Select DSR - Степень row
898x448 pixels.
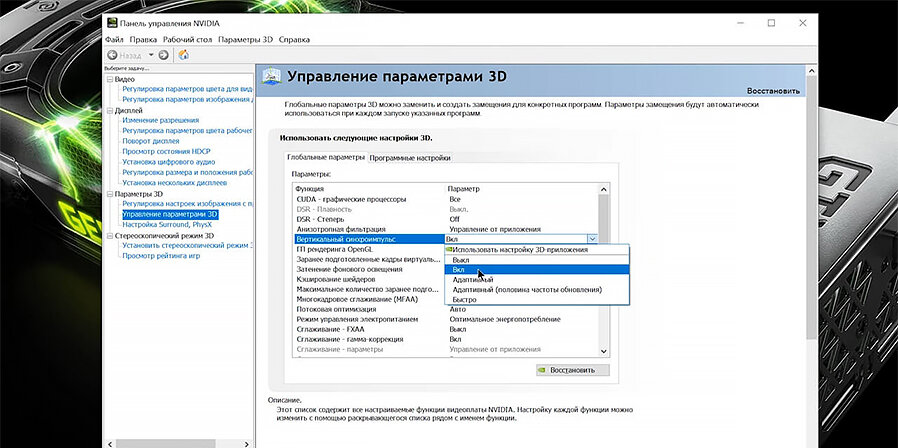pyautogui.click(x=446, y=219)
